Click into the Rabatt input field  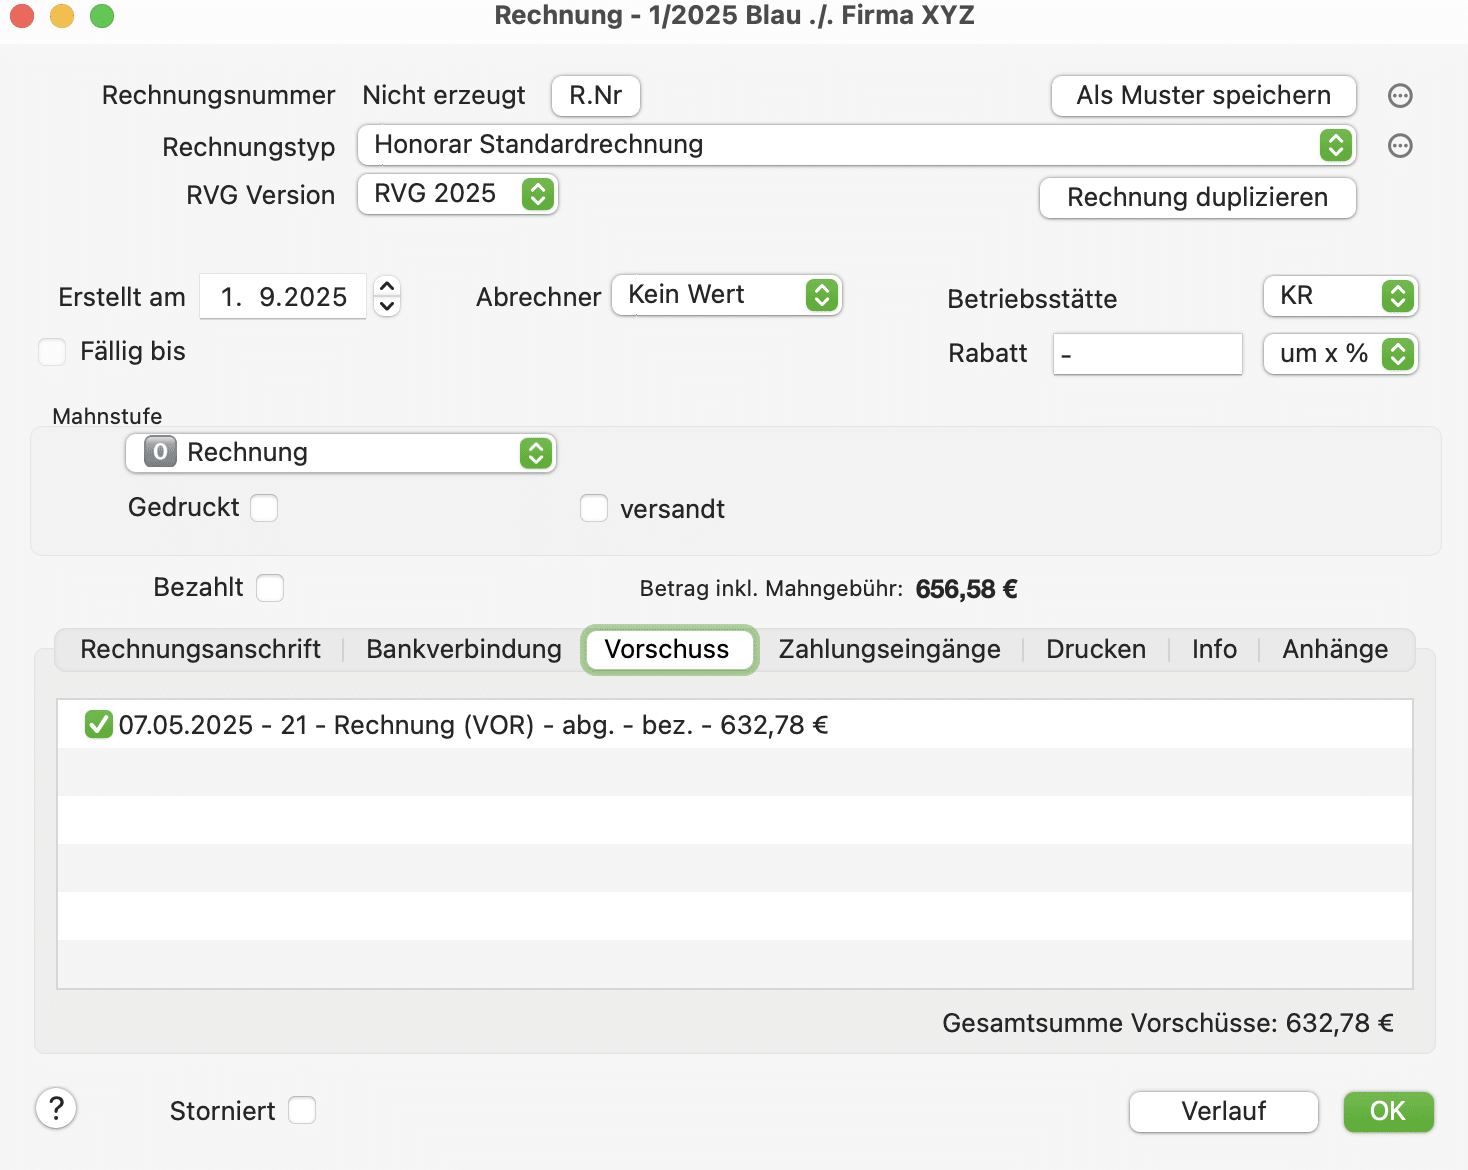click(x=1147, y=354)
